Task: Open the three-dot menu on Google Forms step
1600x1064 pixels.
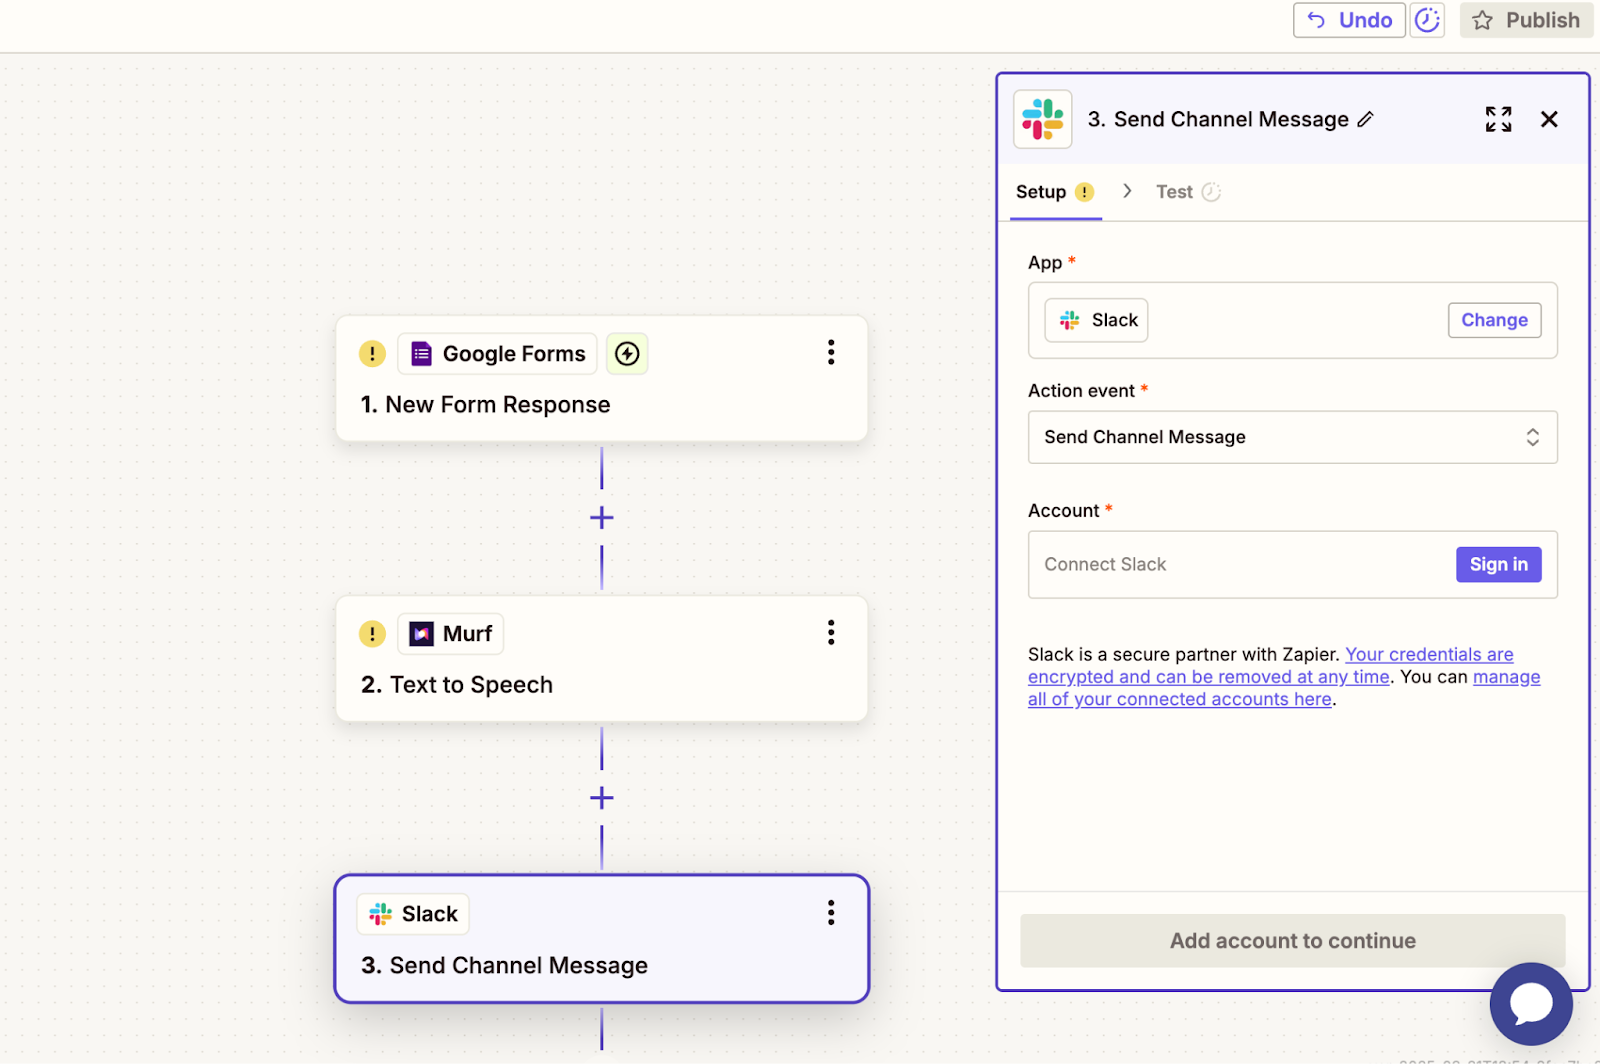Action: 830,352
